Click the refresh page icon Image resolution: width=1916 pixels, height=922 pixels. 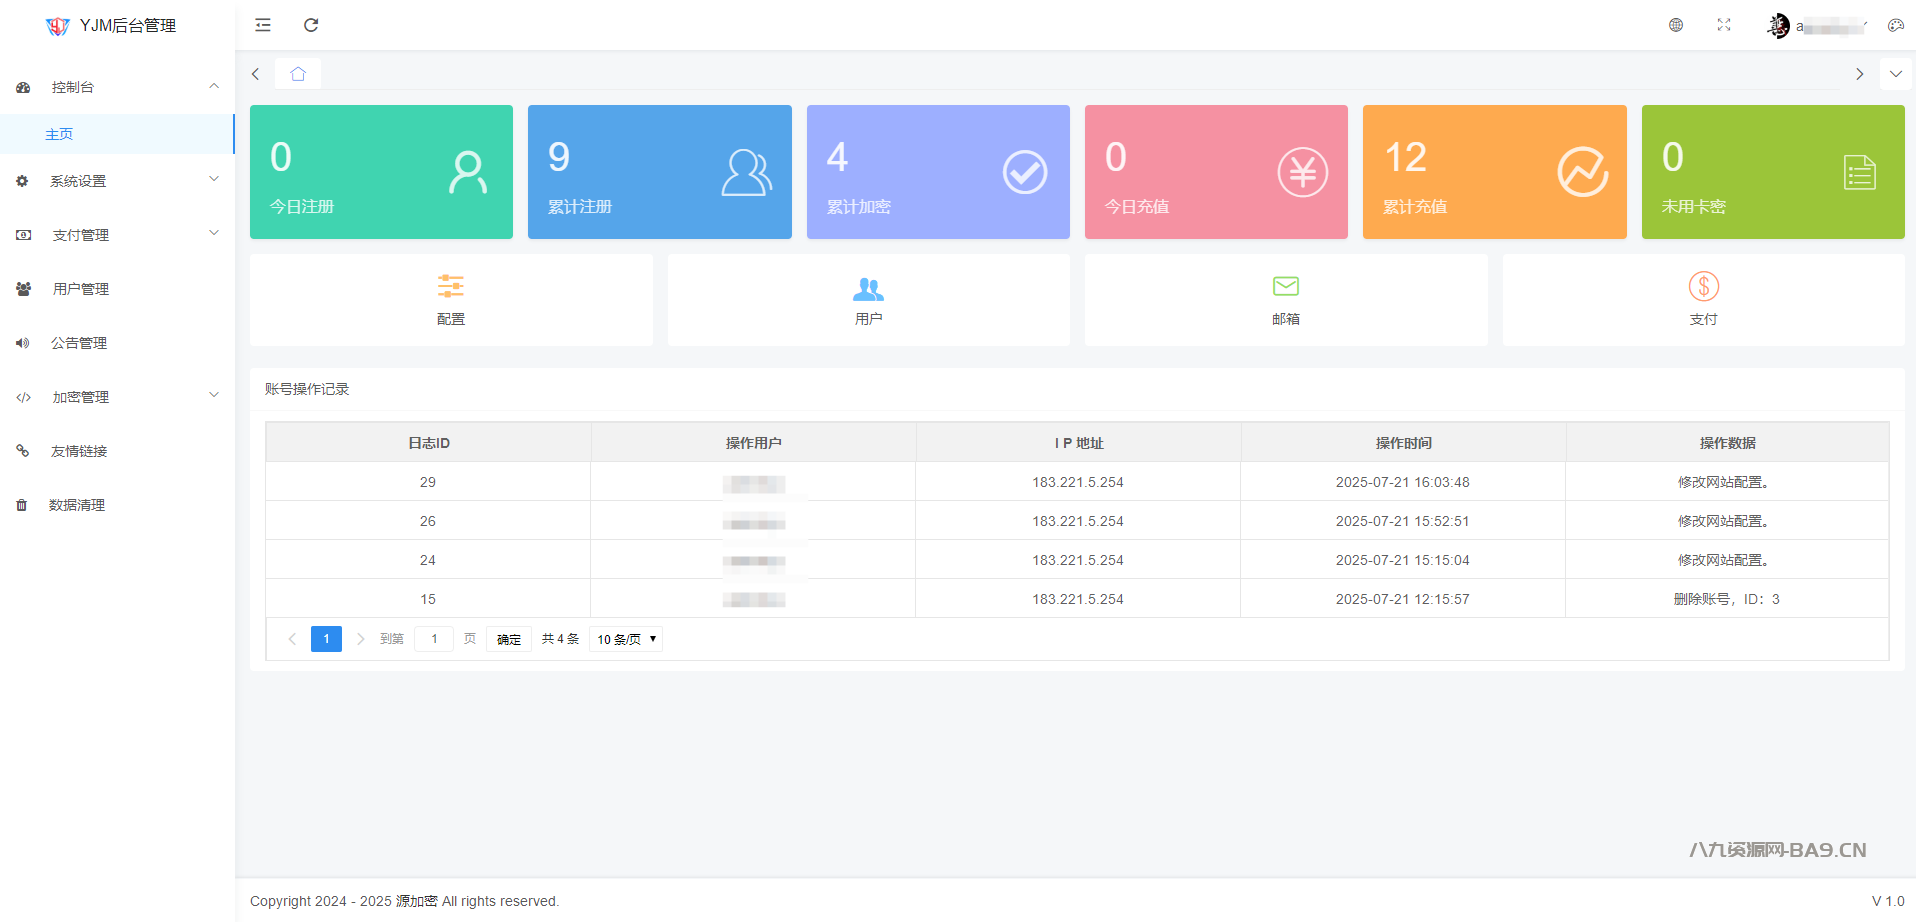tap(311, 25)
